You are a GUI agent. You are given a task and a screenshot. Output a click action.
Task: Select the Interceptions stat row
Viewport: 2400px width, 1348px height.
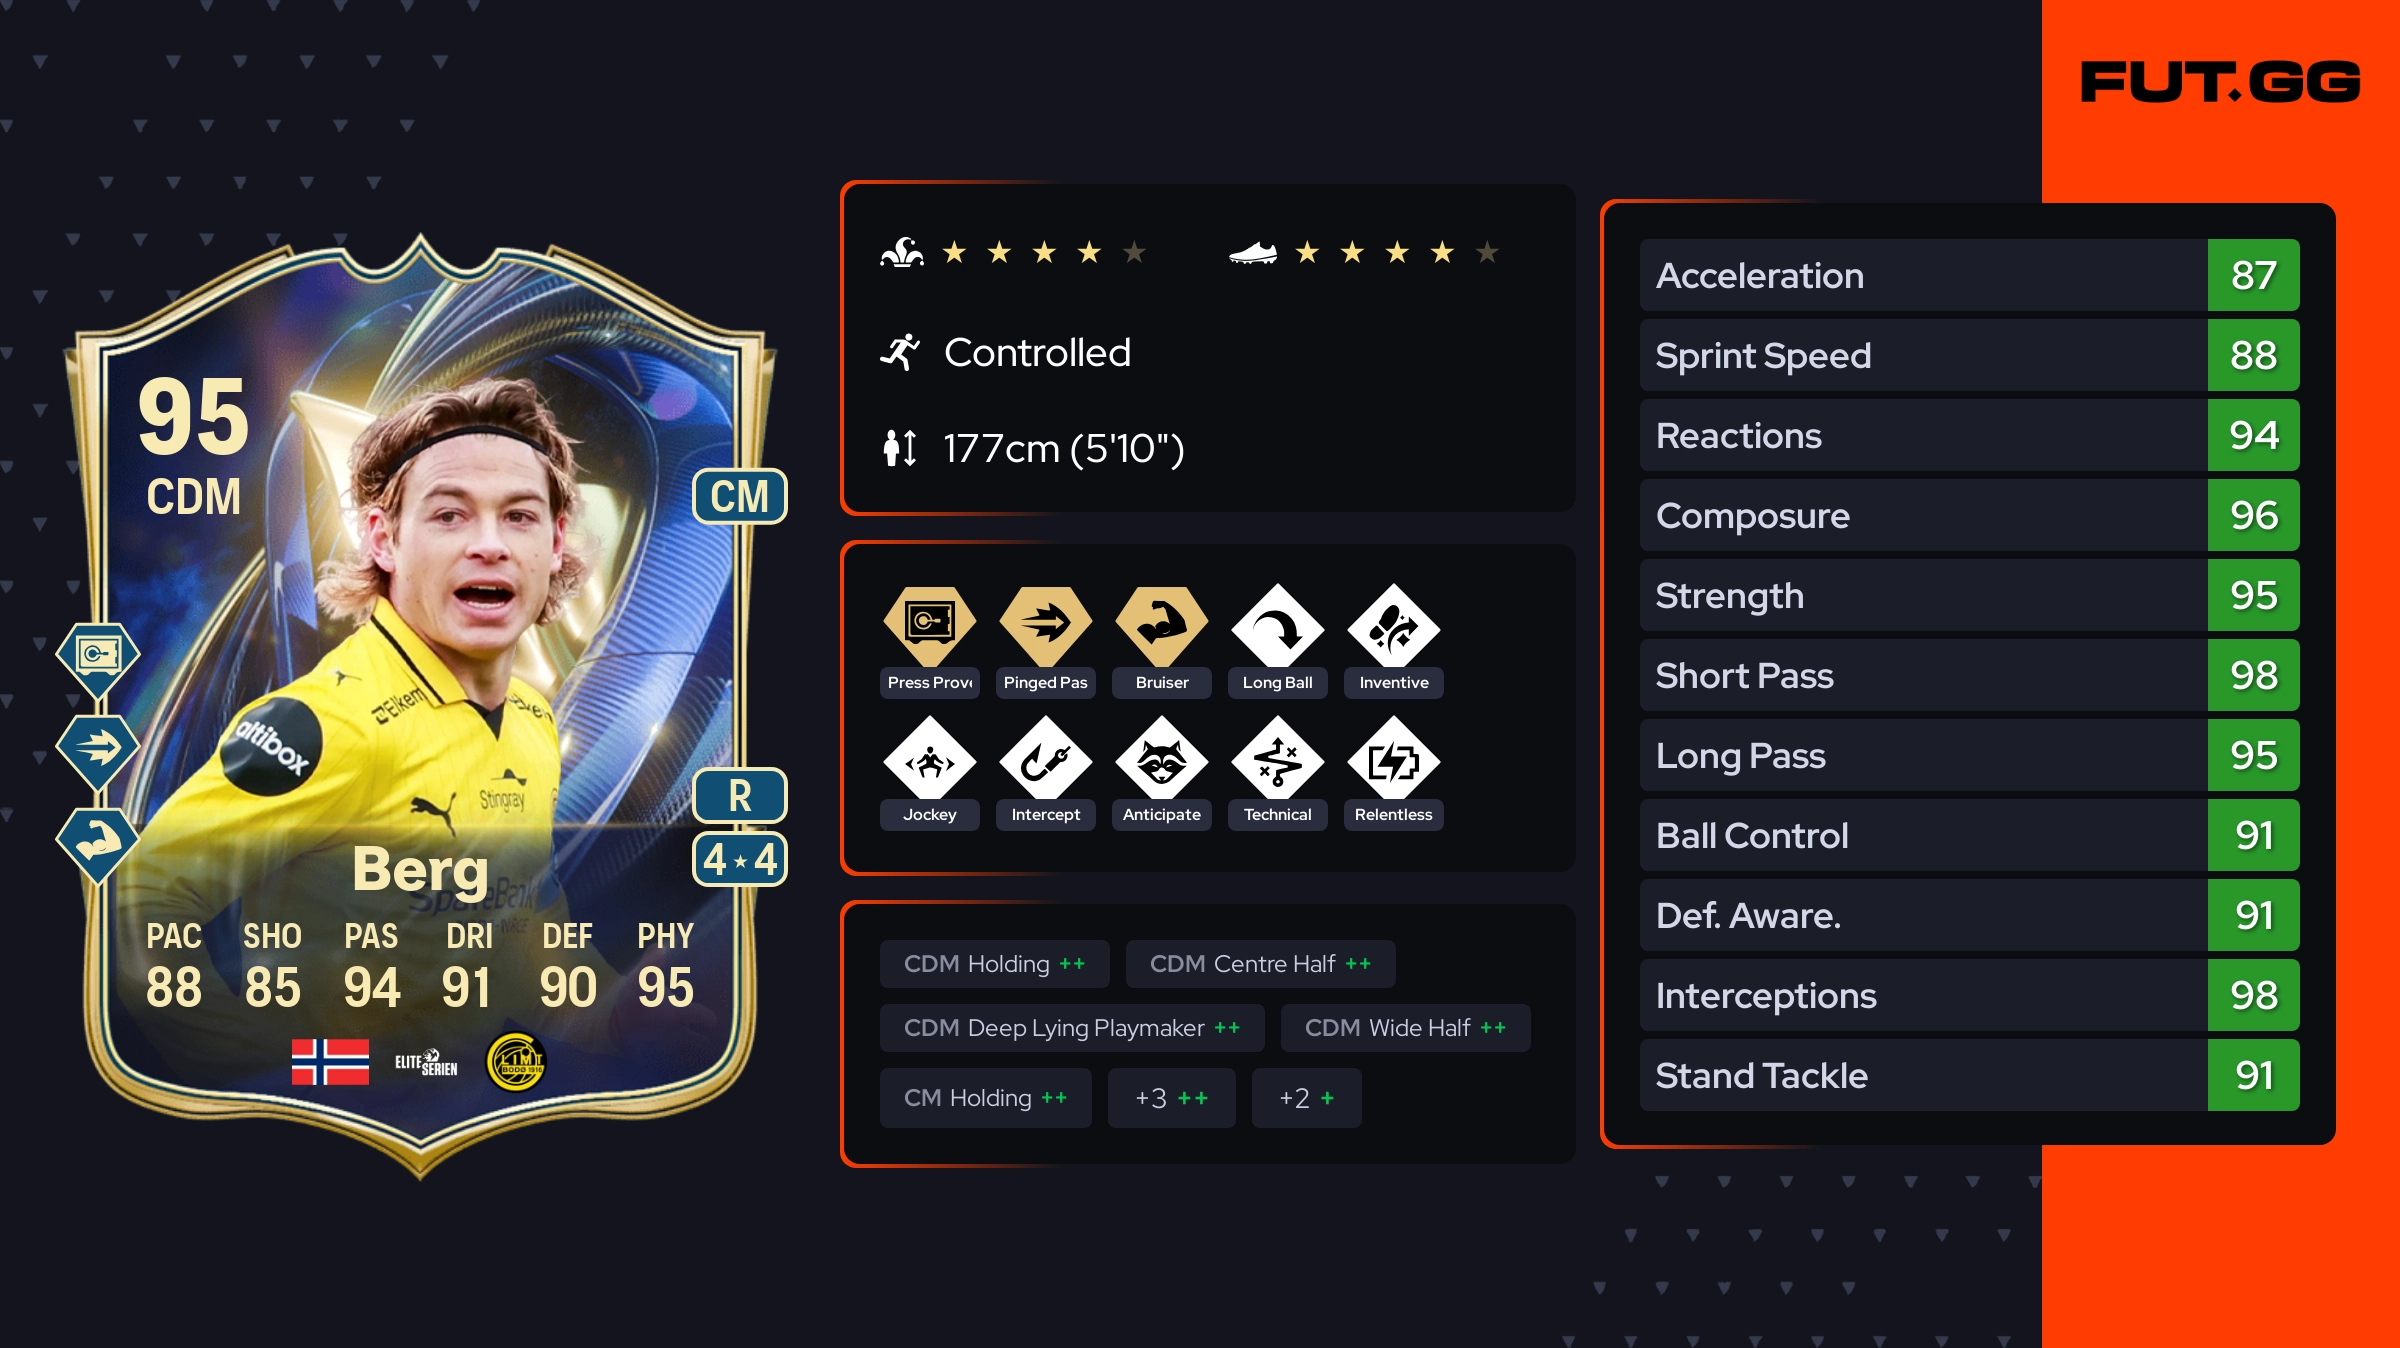tap(1969, 995)
